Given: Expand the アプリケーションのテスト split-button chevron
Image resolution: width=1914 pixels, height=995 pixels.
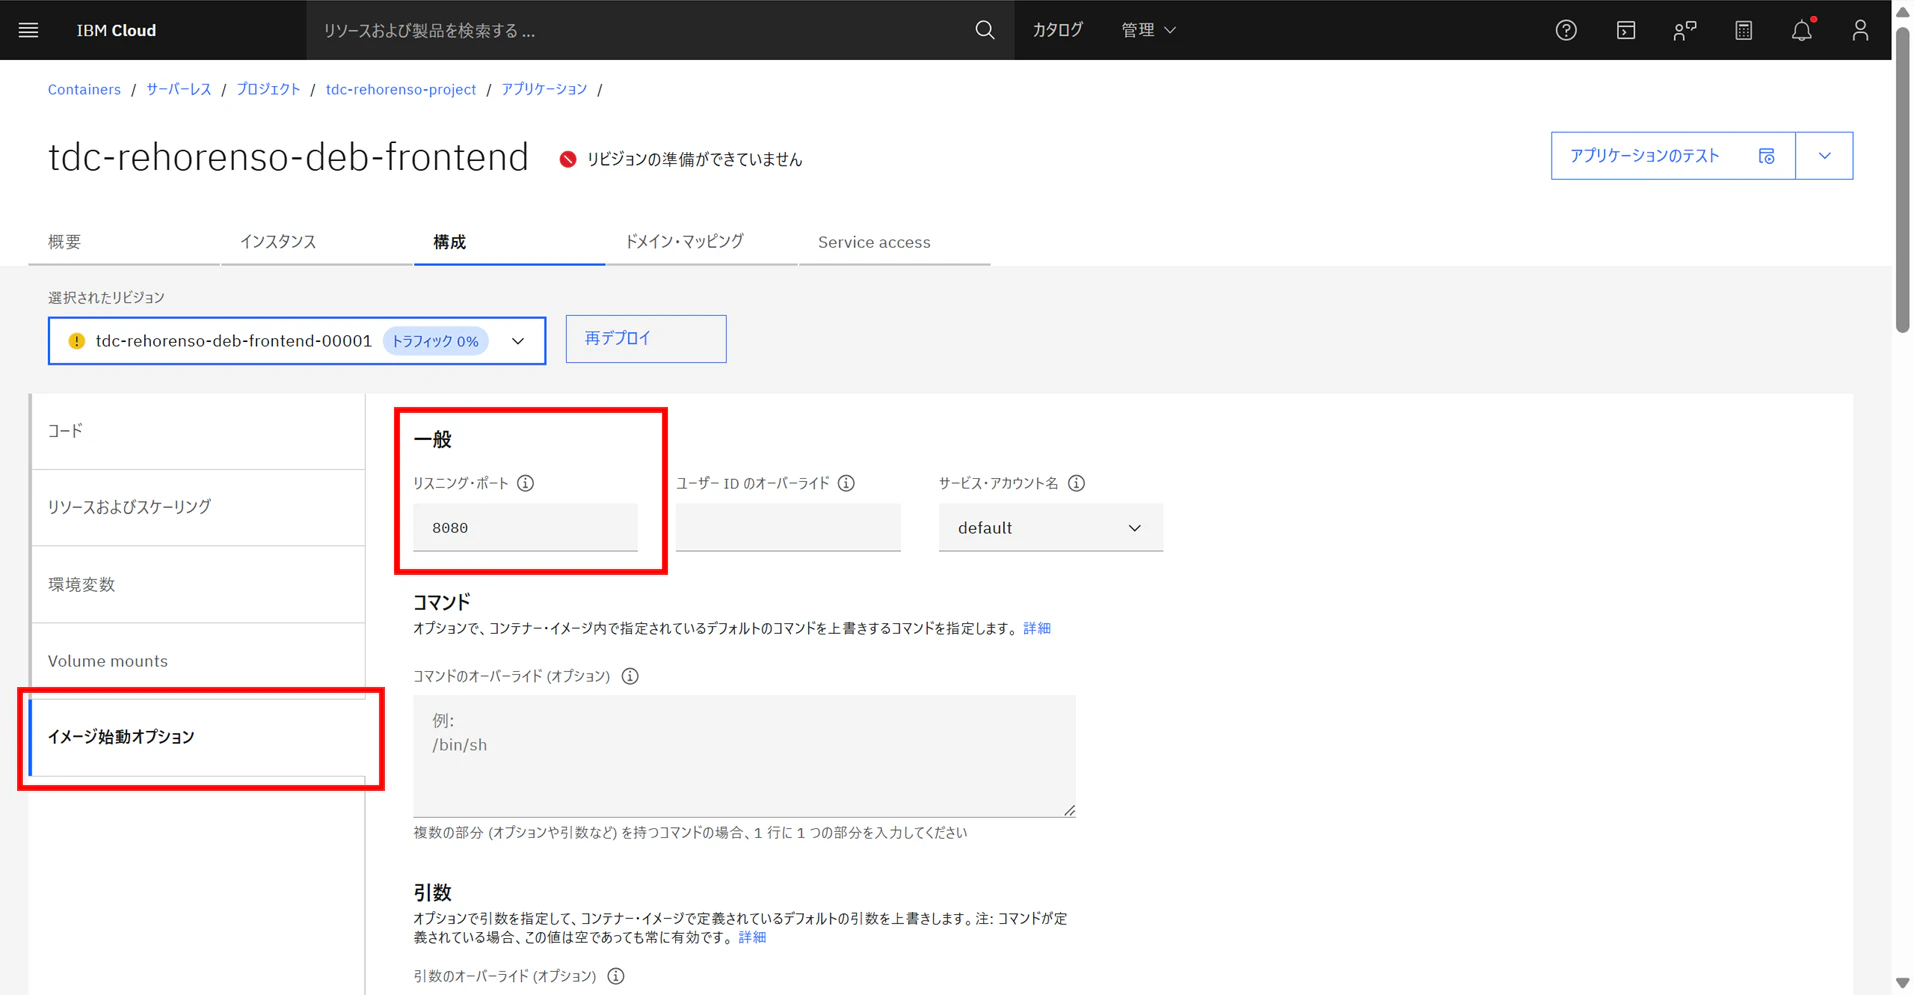Looking at the screenshot, I should coord(1824,156).
